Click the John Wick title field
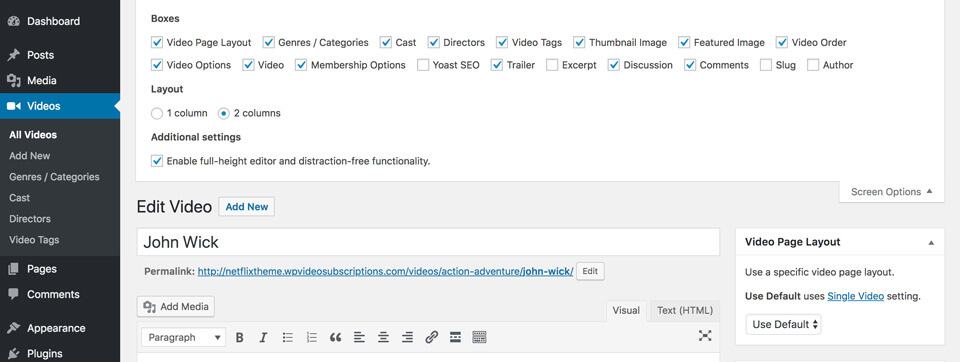This screenshot has width=960, height=362. tap(428, 242)
